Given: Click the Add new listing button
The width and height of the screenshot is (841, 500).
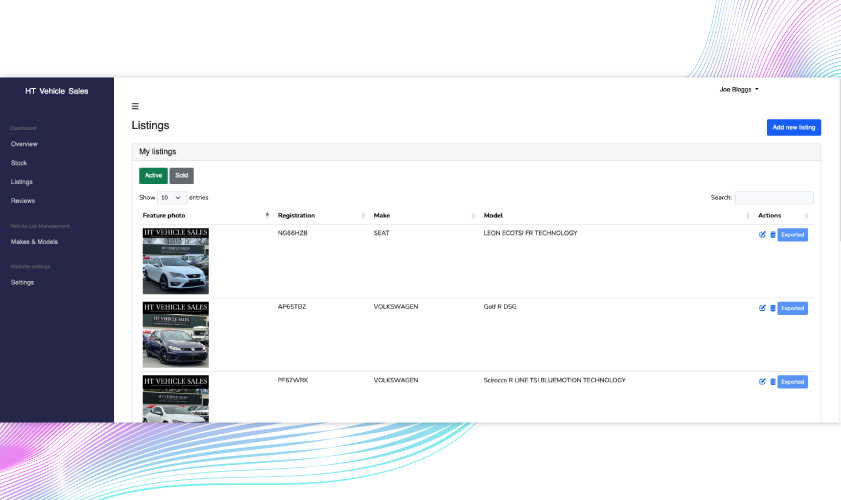Looking at the screenshot, I should coord(794,127).
